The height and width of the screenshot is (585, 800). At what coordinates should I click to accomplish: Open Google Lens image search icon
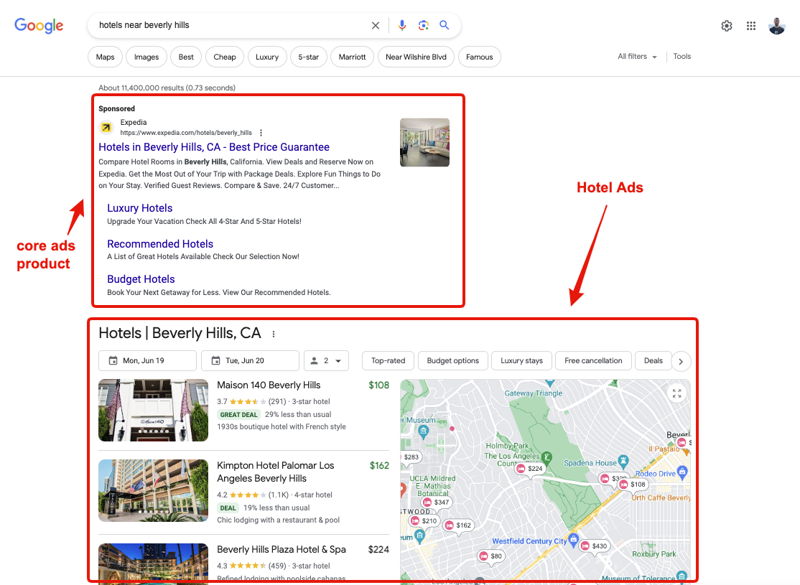423,25
